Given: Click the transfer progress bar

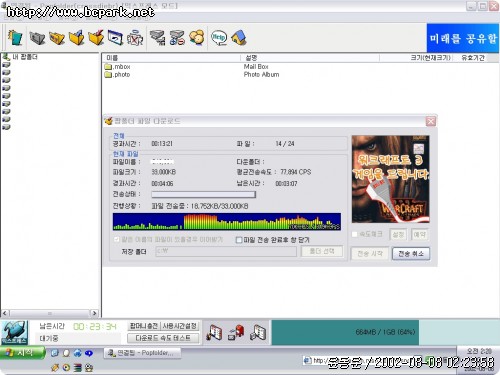Looking at the screenshot, I should click(x=204, y=194).
